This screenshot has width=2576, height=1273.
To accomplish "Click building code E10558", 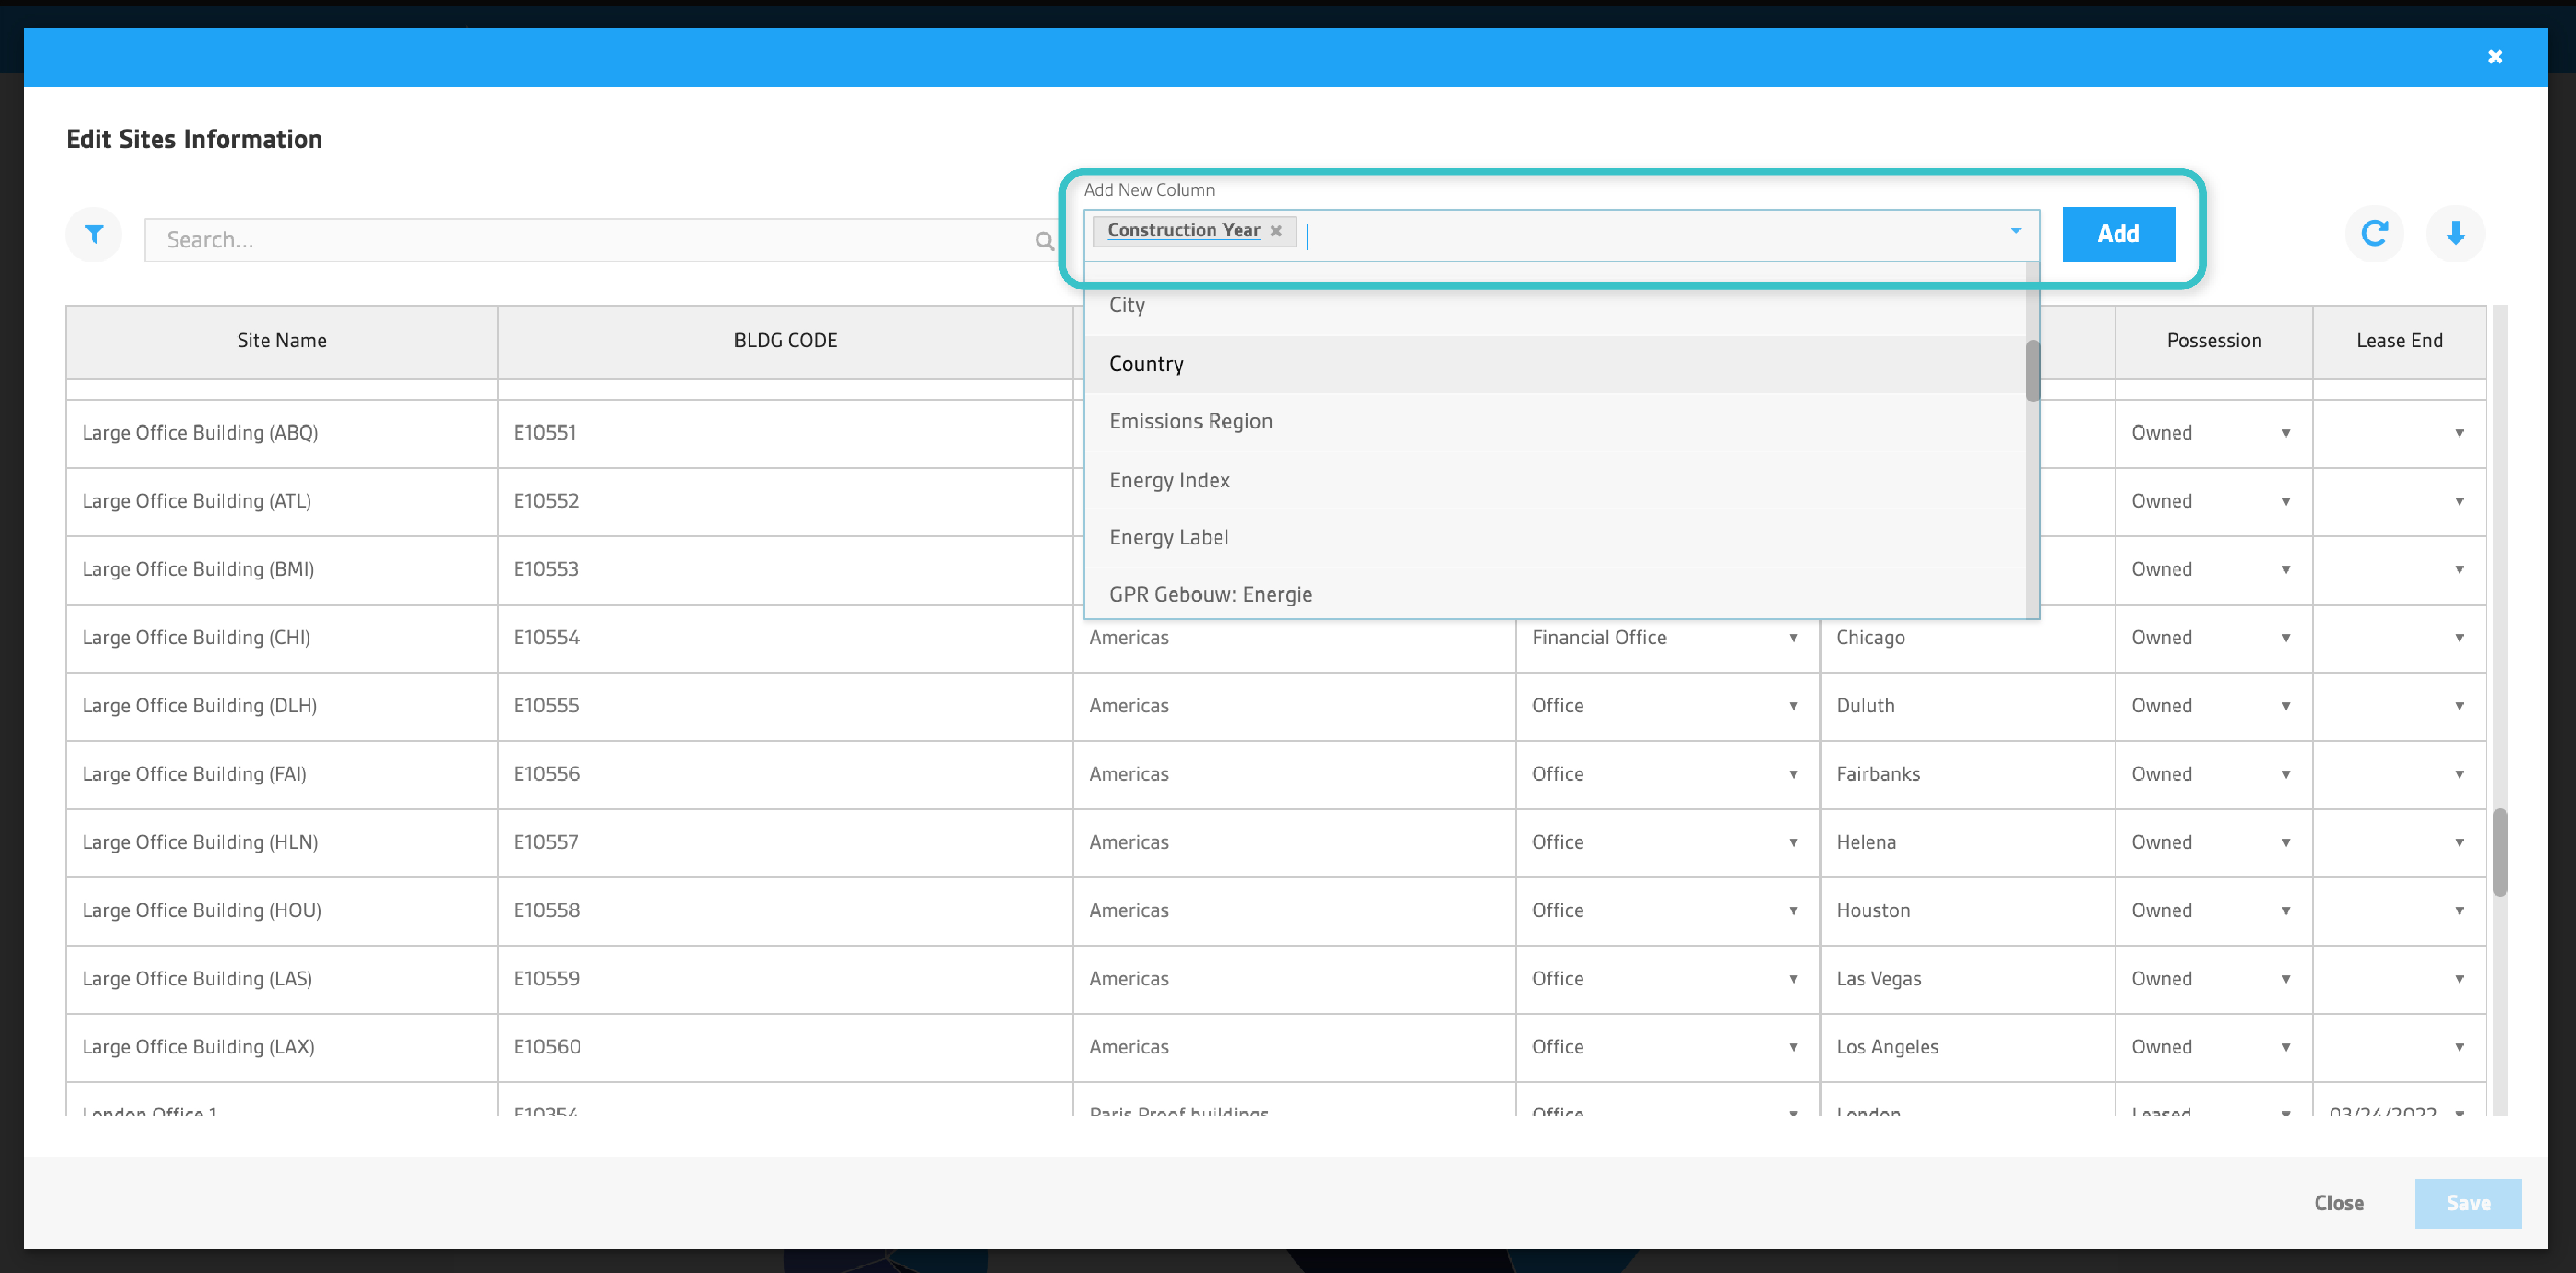I will pyautogui.click(x=785, y=911).
